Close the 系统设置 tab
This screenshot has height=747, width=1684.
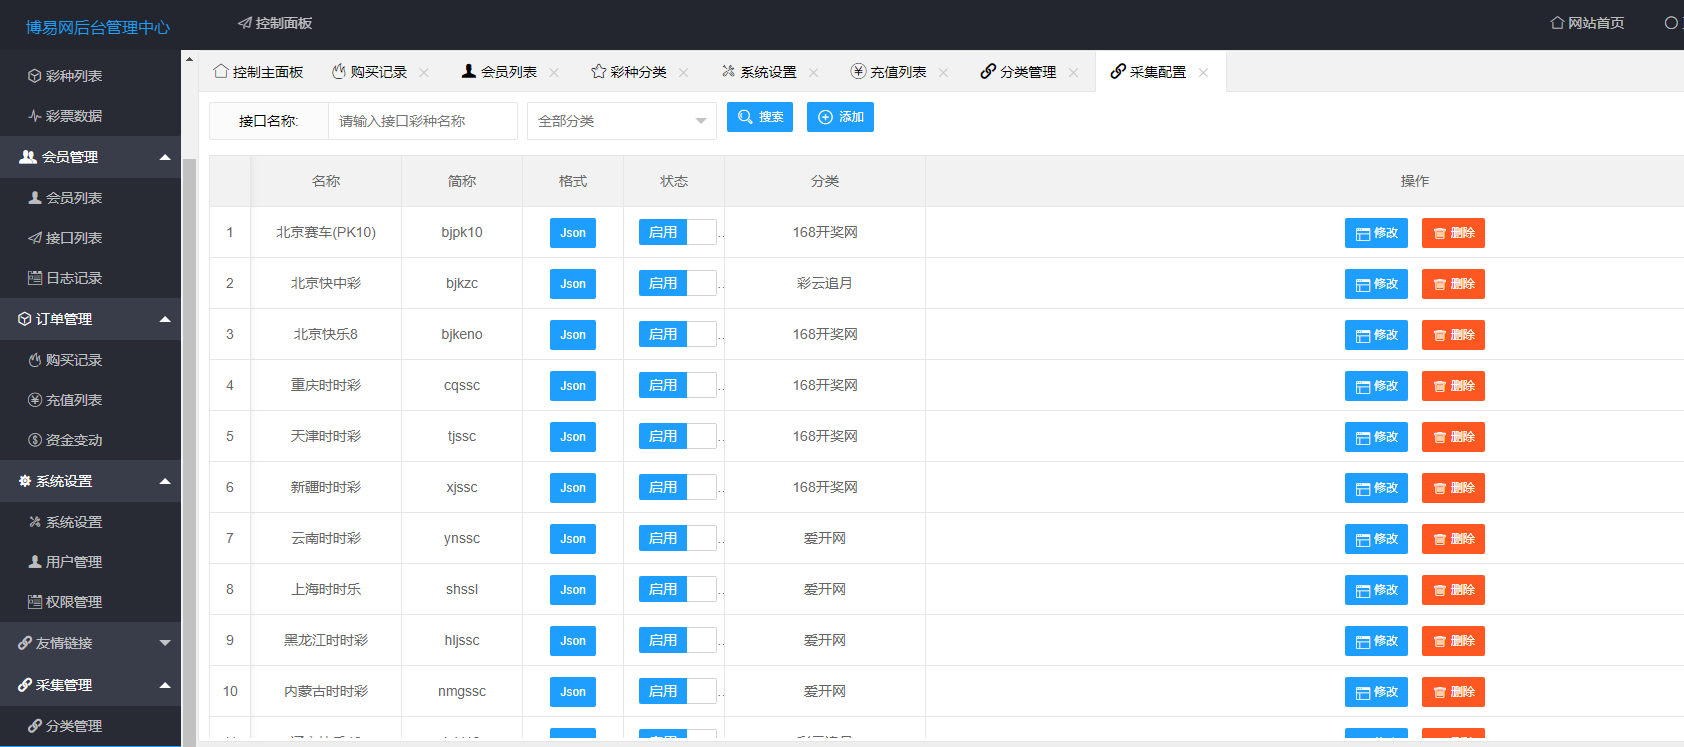(814, 73)
